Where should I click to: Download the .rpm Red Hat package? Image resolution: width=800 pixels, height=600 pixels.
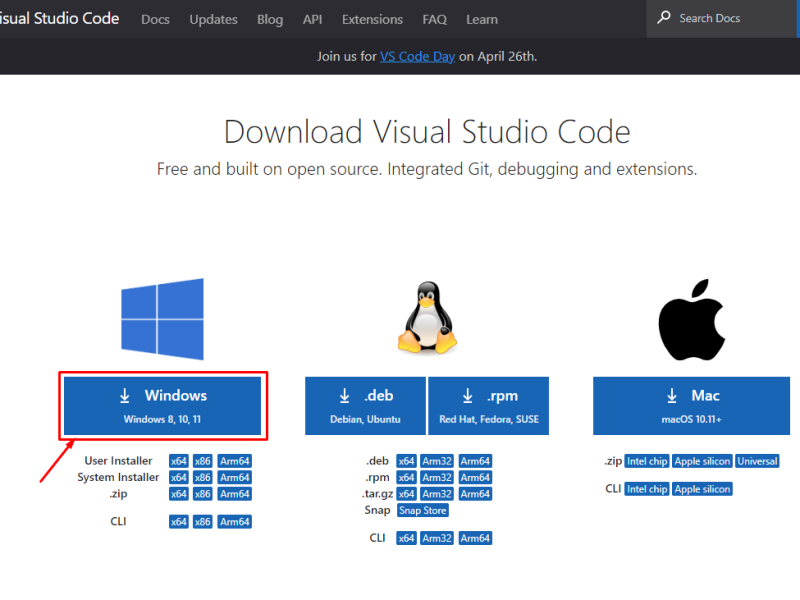point(488,406)
